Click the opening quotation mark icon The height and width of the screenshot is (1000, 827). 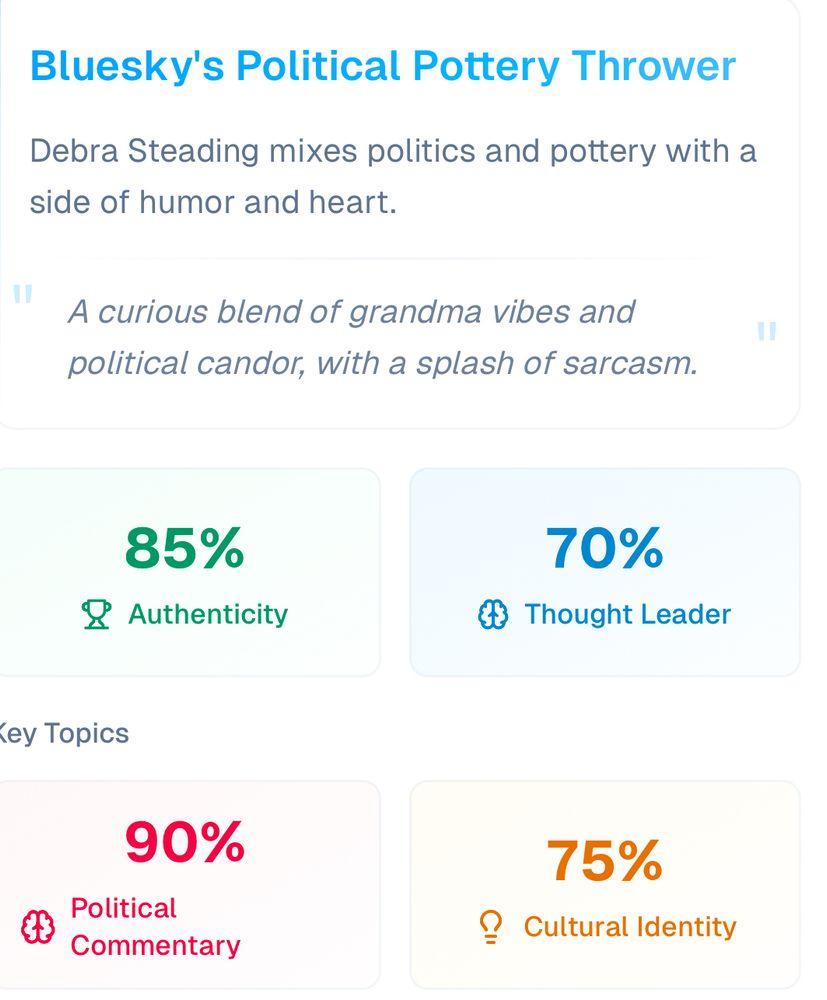pyautogui.click(x=22, y=295)
